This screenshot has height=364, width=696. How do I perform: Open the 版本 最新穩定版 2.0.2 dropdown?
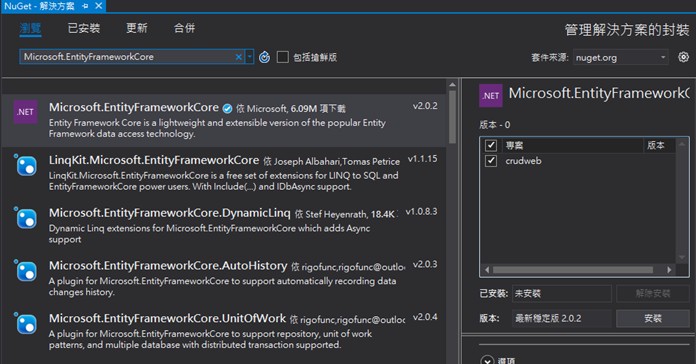pyautogui.click(x=562, y=318)
